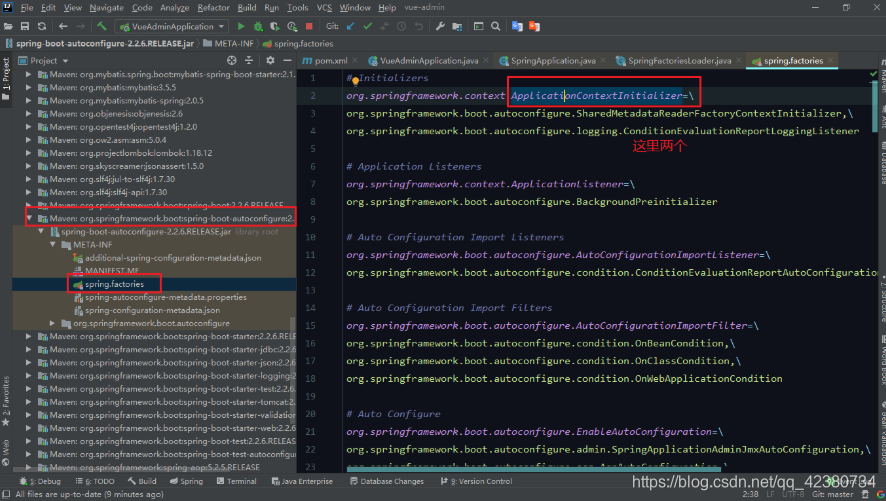Navigate back with the left arrow icon
The image size is (886, 501).
coord(63,27)
